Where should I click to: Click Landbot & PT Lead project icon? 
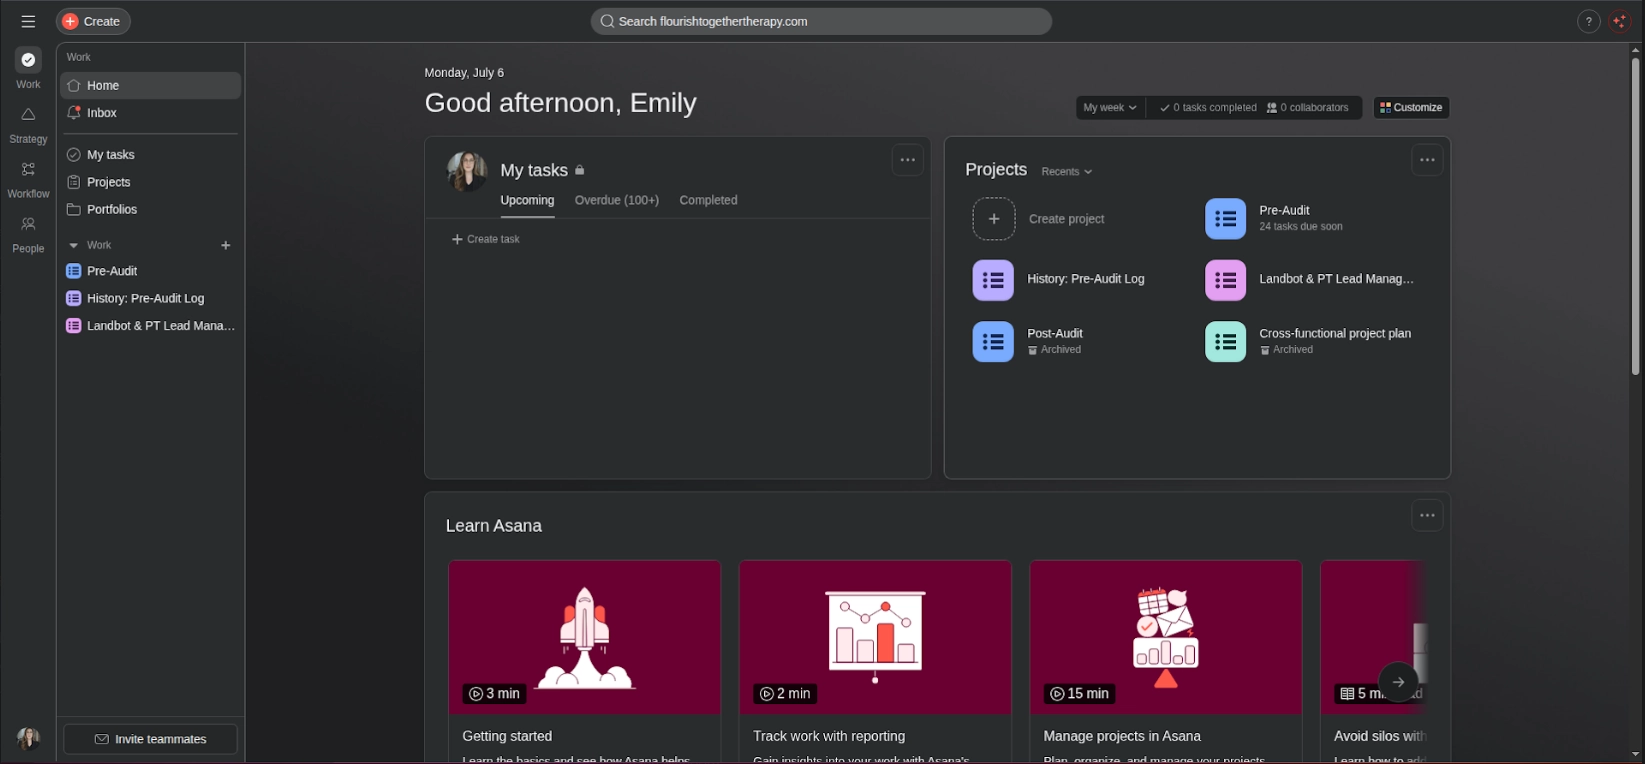pos(1226,280)
